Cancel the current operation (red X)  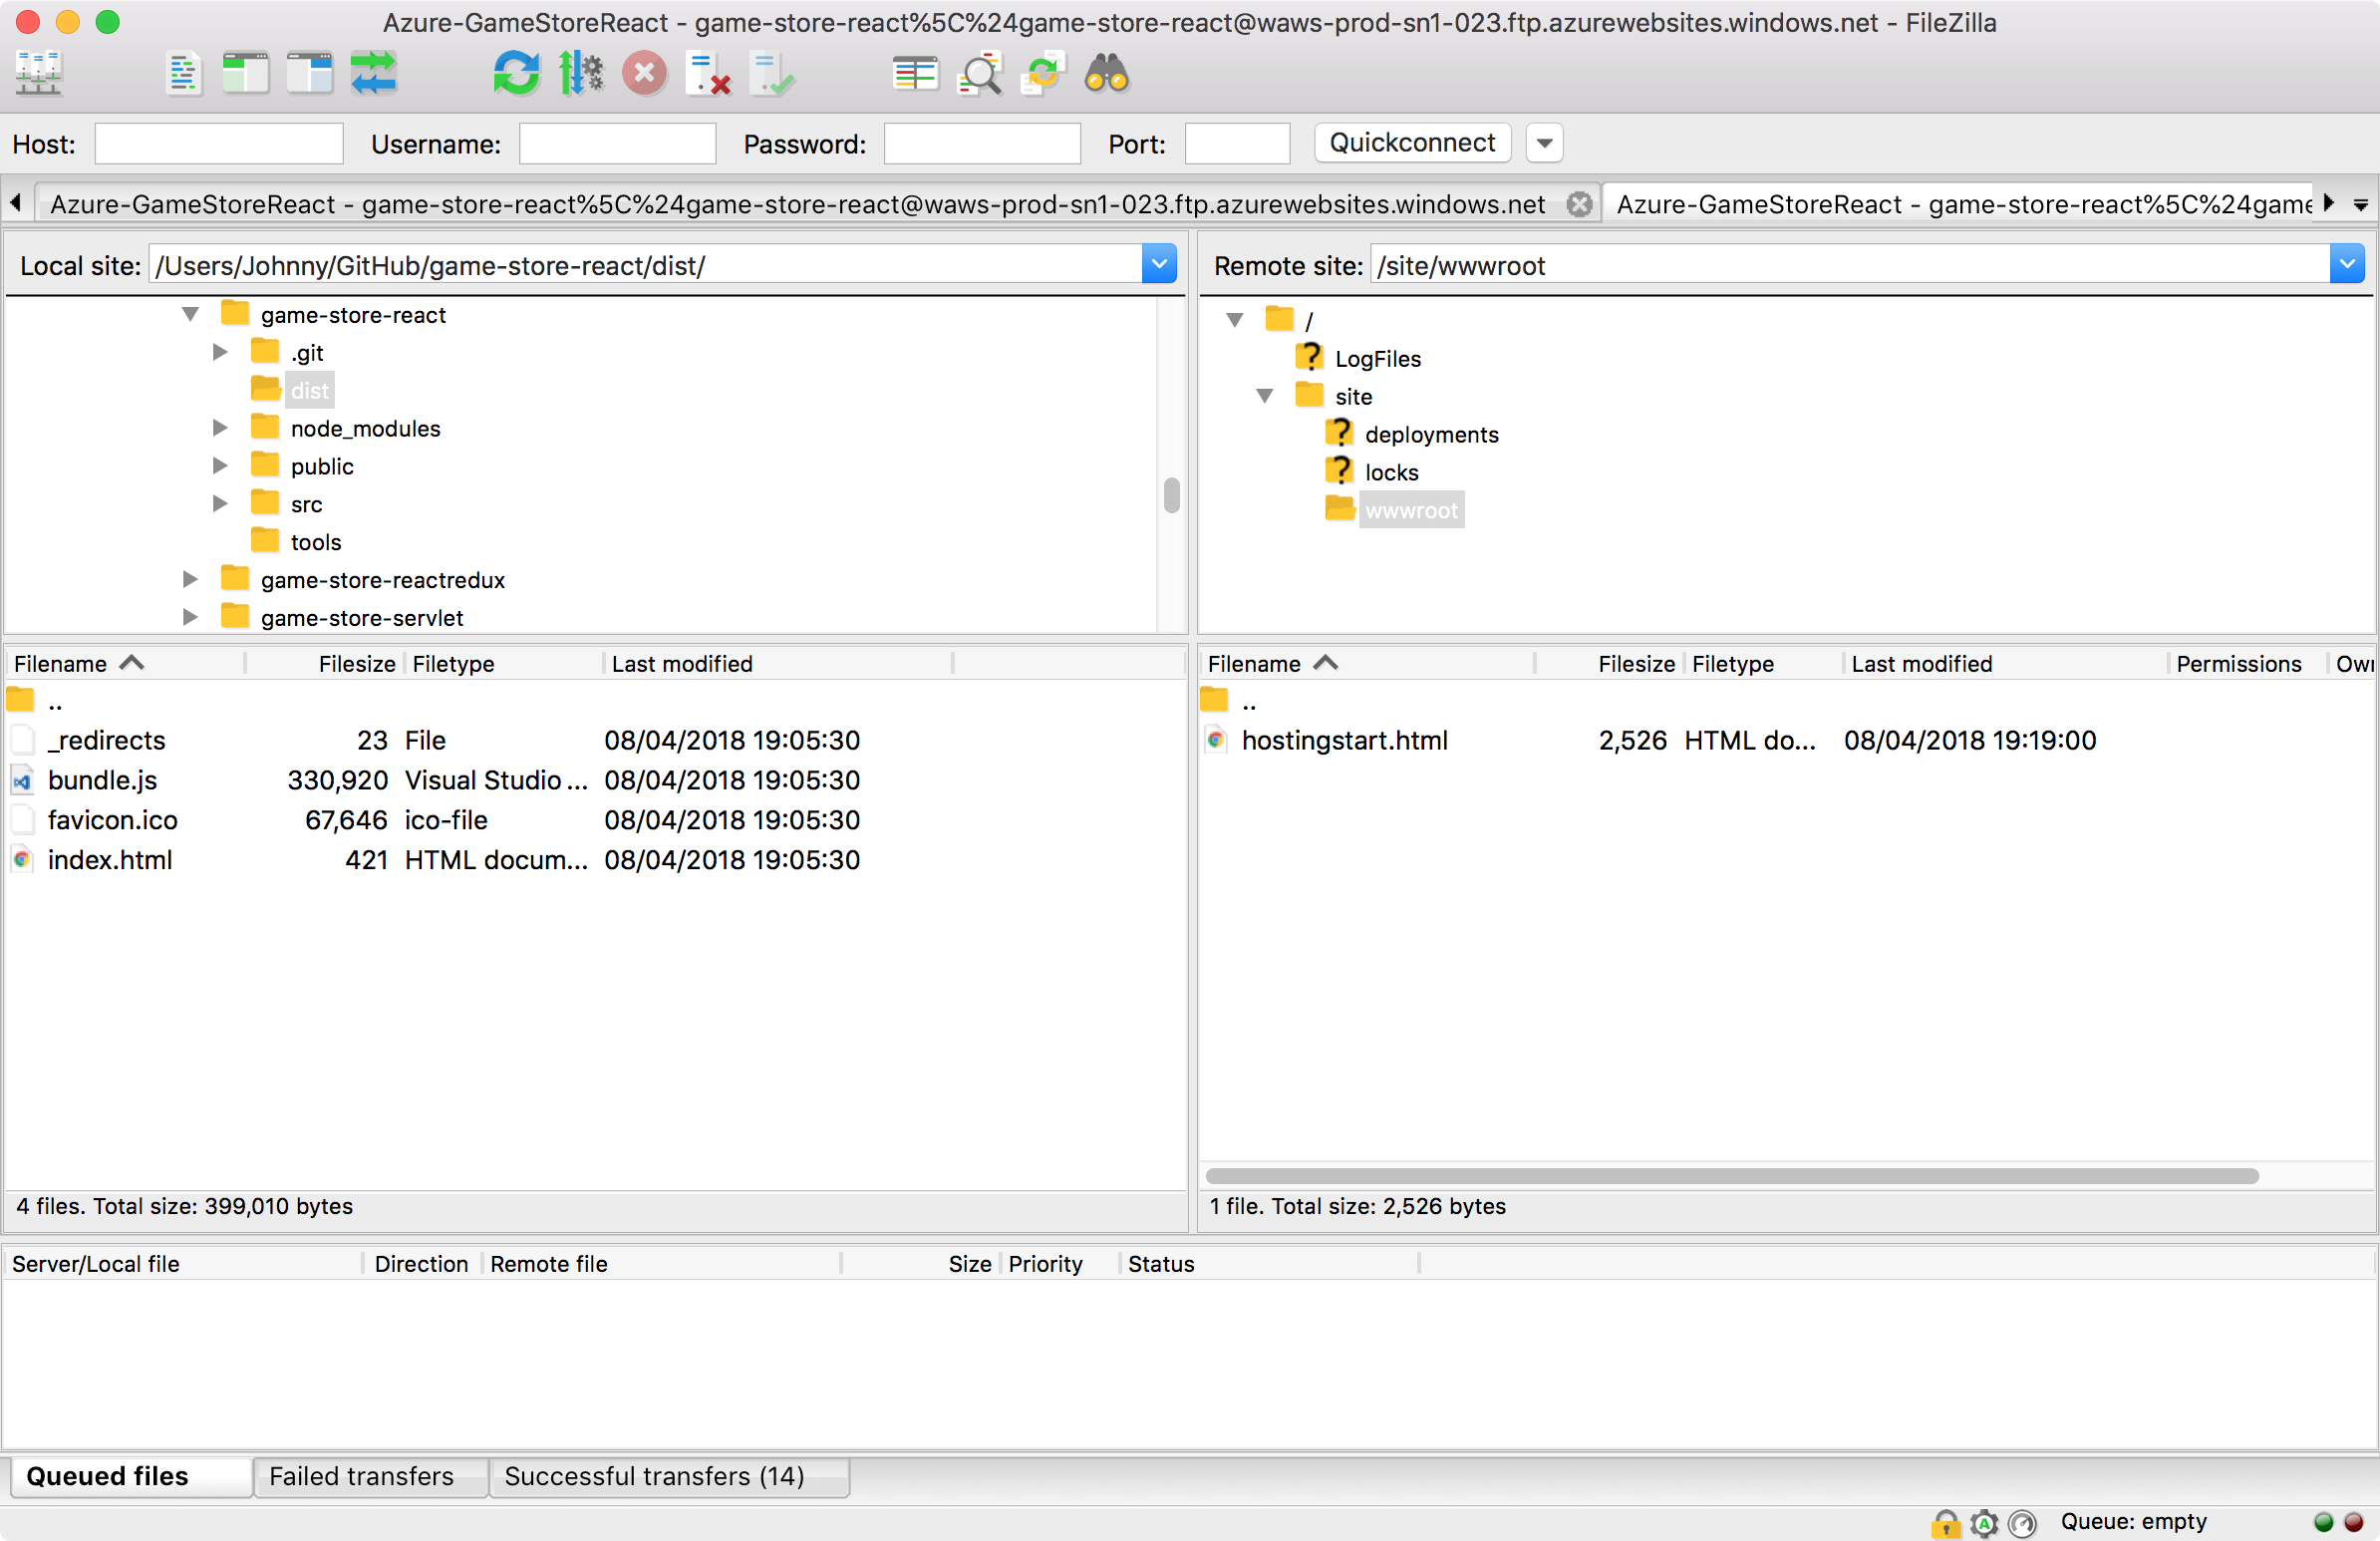645,74
